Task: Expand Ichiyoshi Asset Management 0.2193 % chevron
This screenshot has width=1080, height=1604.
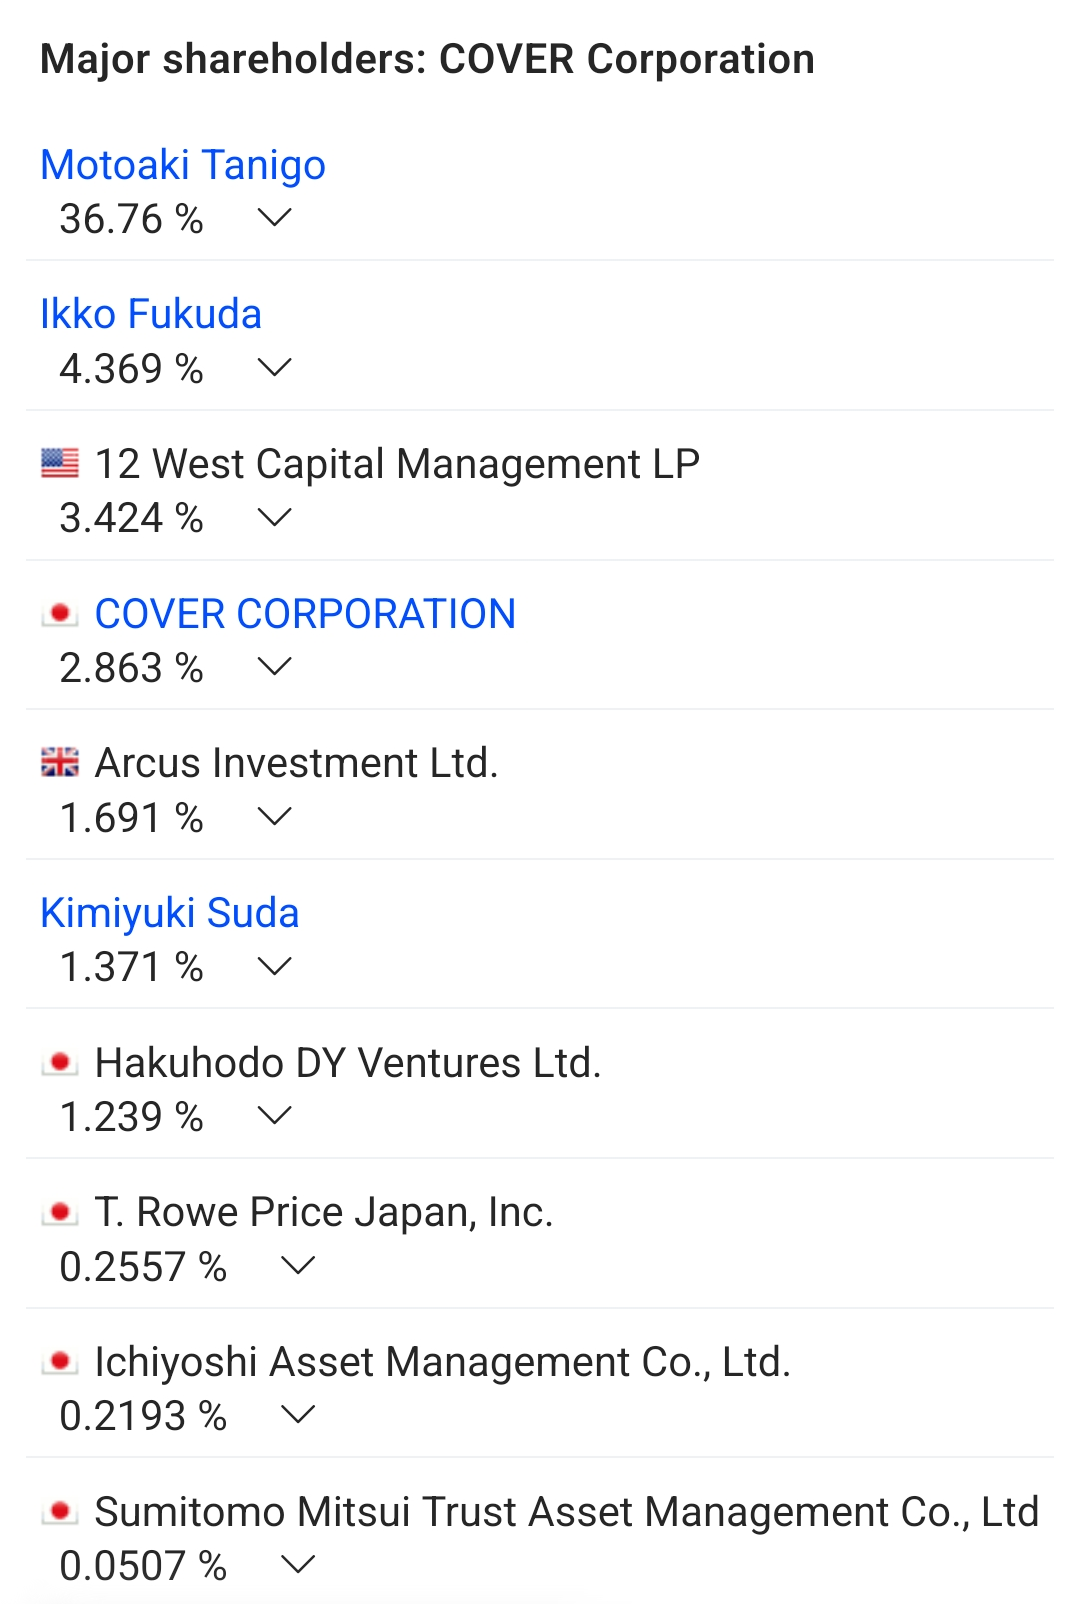Action: point(298,1414)
